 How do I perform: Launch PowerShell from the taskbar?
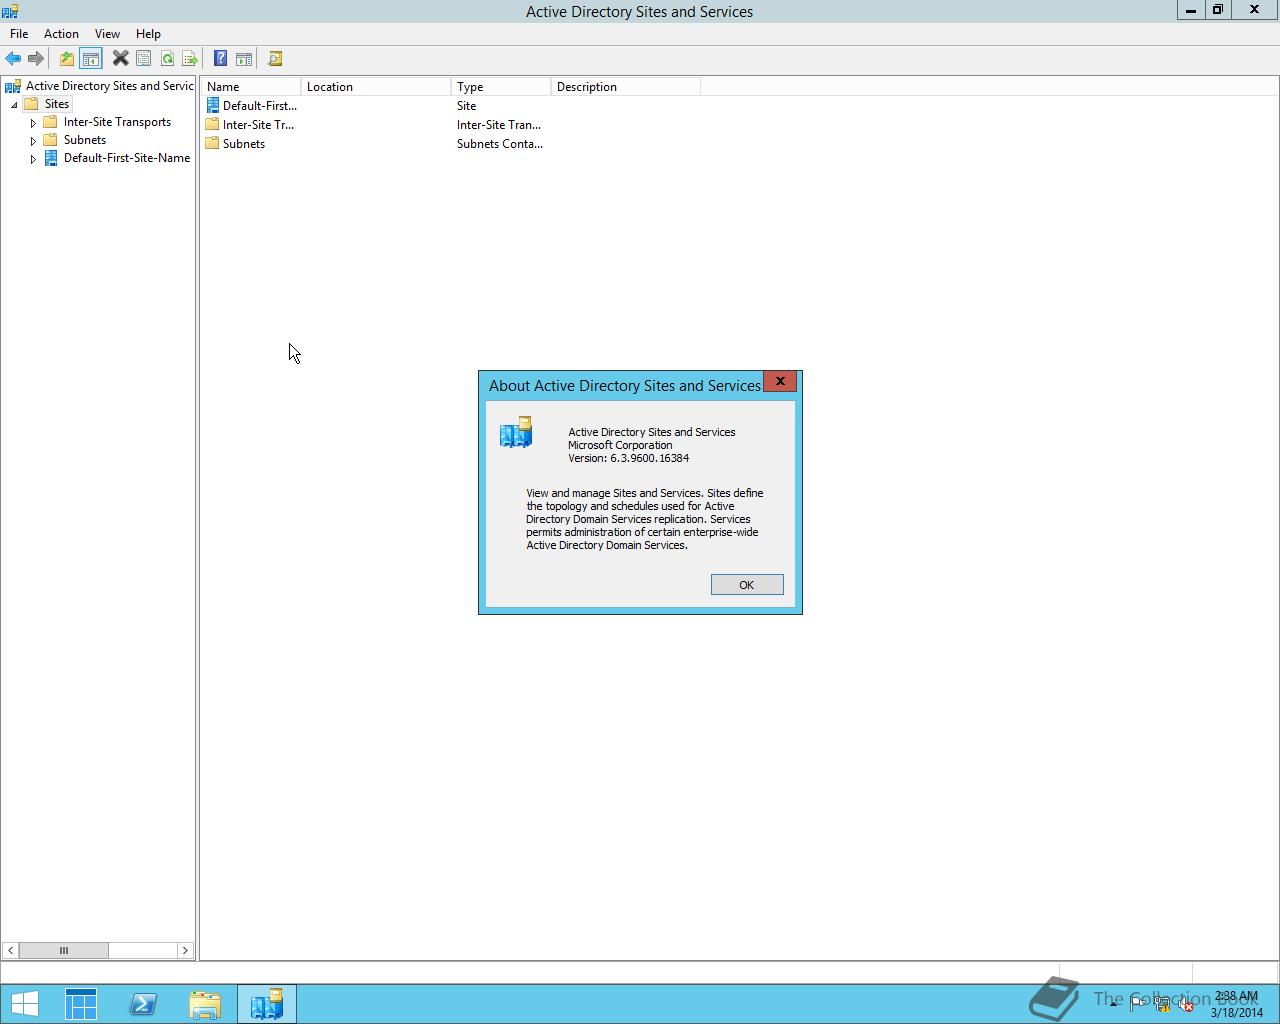click(143, 1004)
